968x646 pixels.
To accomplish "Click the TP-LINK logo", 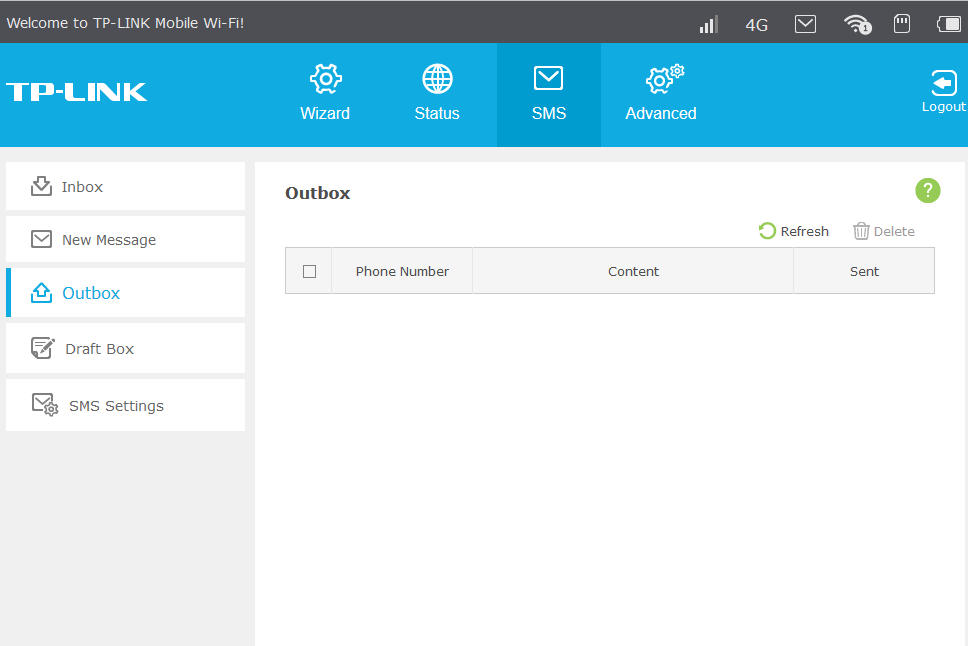I will [x=77, y=92].
